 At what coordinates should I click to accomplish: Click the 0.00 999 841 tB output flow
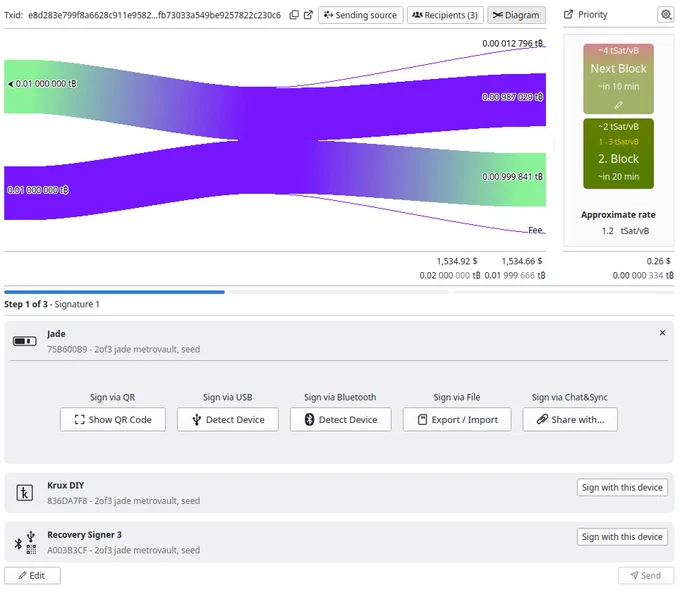coord(512,177)
